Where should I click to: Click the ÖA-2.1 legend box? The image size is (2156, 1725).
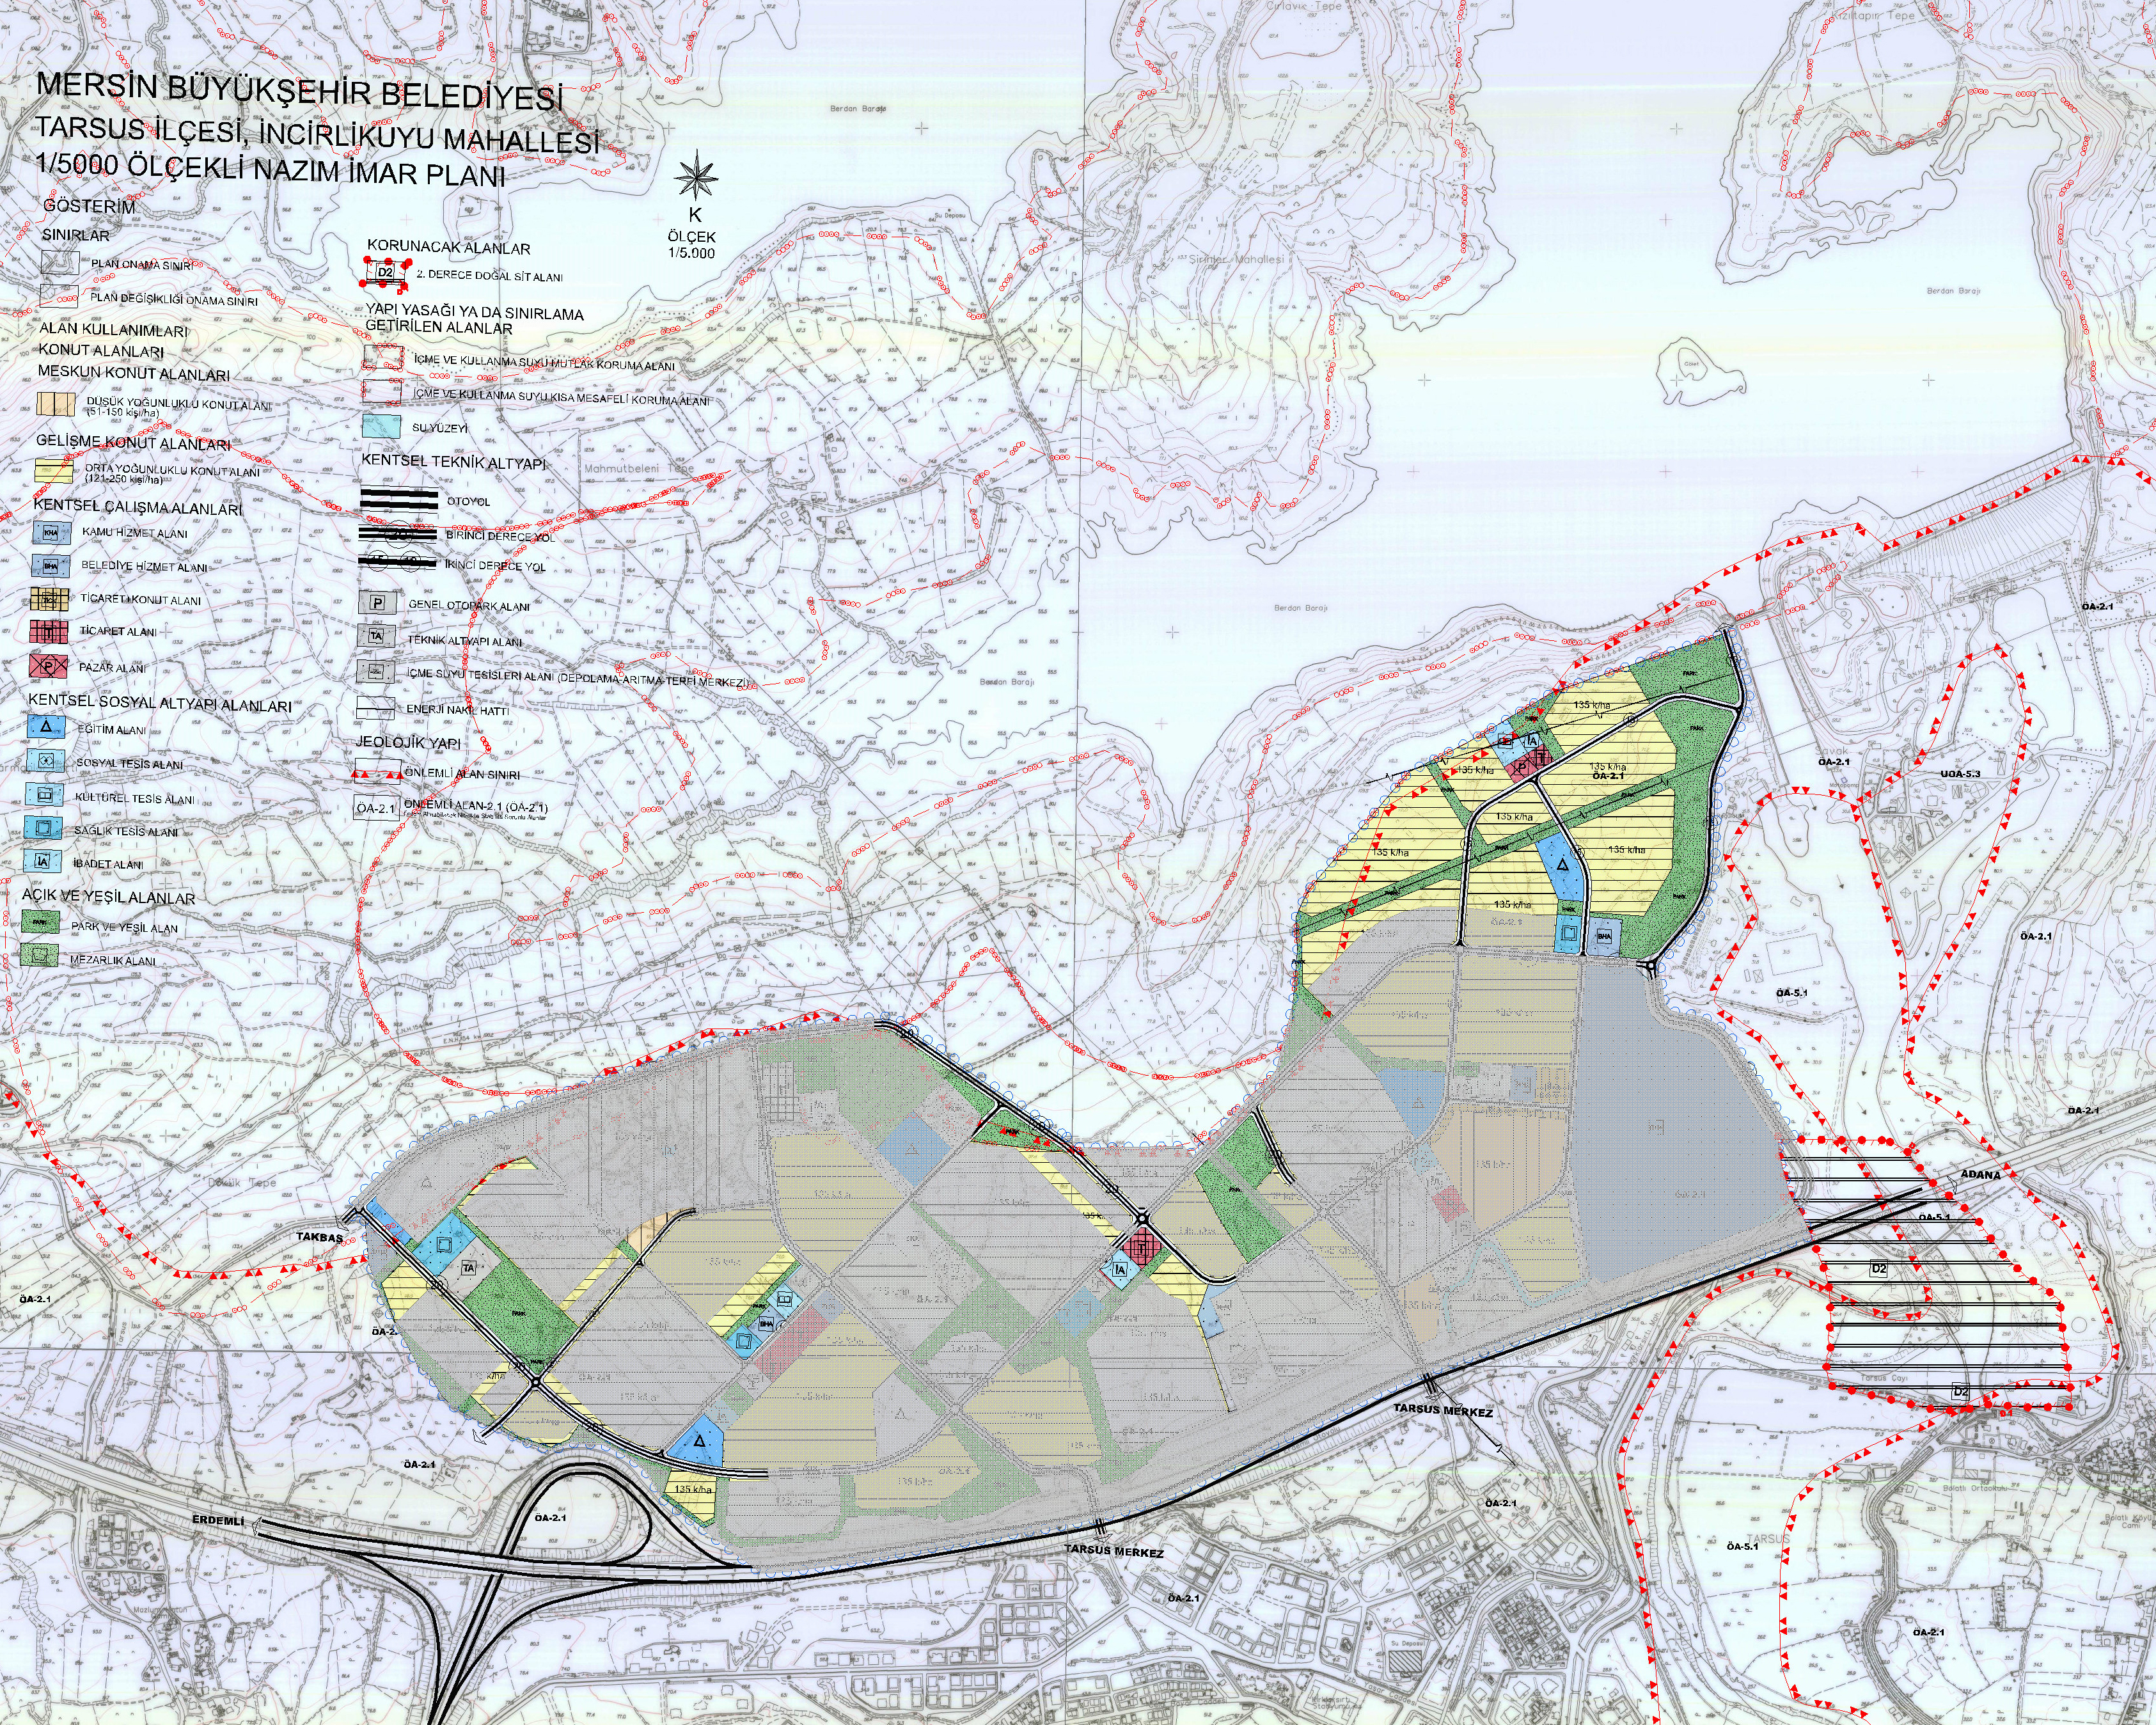pos(376,808)
